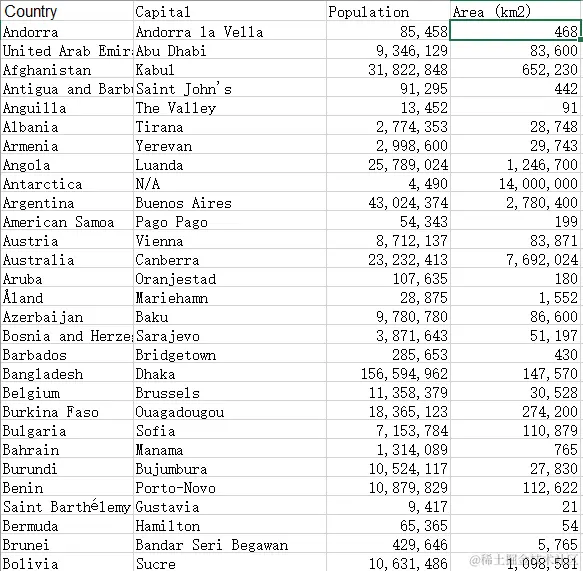
Task: Select area value 7,692,024
Action: 516,258
